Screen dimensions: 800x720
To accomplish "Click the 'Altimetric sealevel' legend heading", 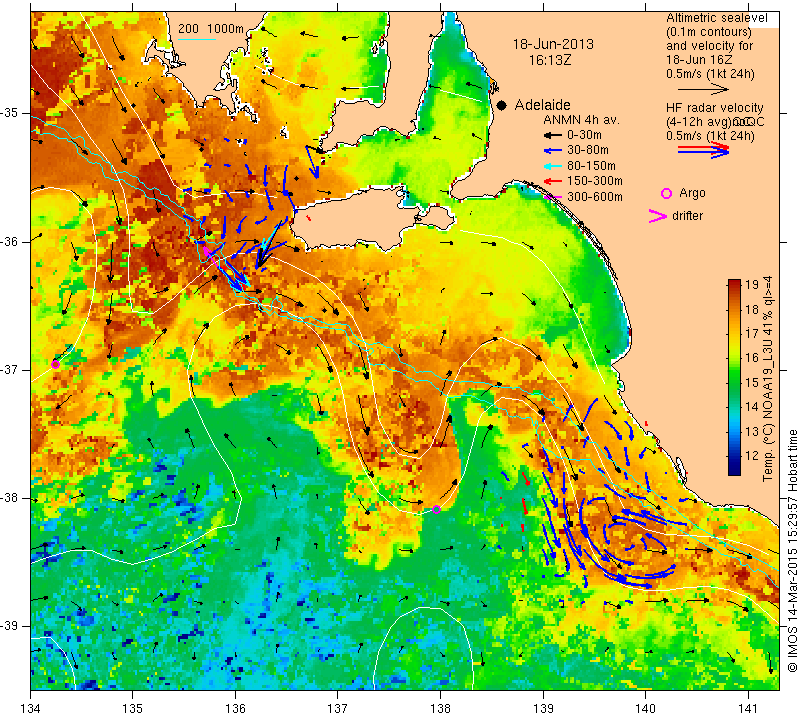I will click(x=716, y=18).
